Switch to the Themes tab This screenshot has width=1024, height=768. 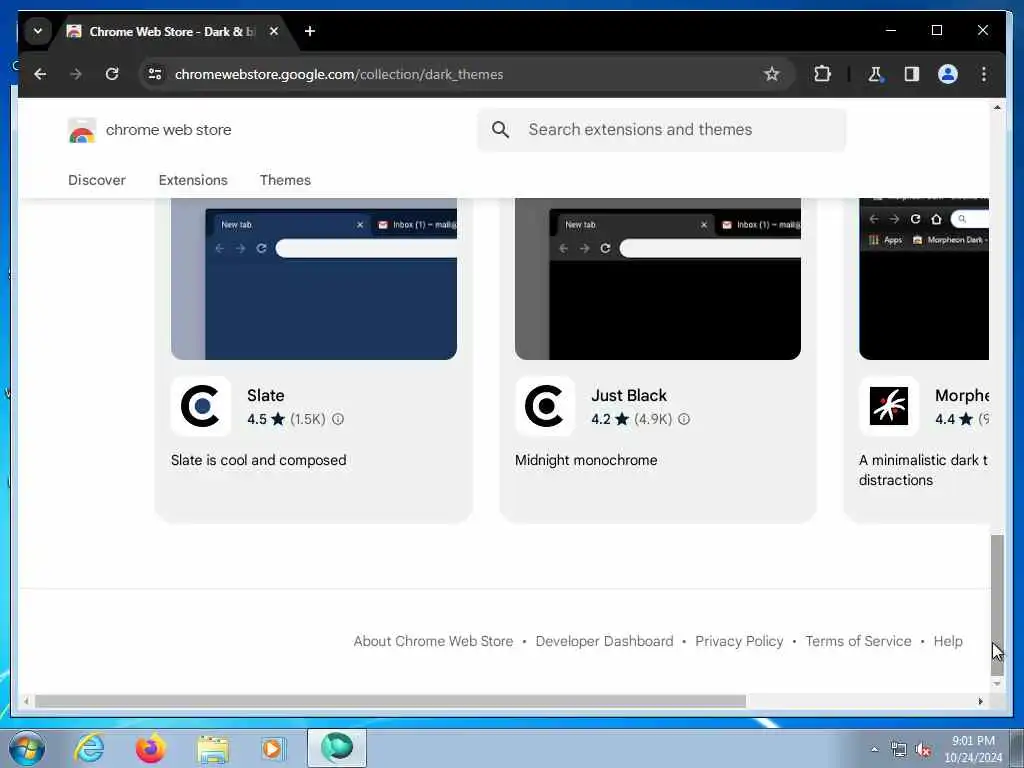pyautogui.click(x=285, y=180)
